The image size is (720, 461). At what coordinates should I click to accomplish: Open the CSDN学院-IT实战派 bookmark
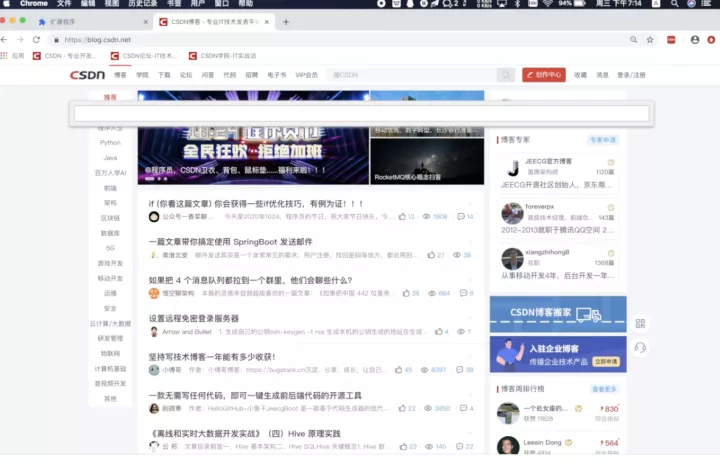click(x=223, y=56)
